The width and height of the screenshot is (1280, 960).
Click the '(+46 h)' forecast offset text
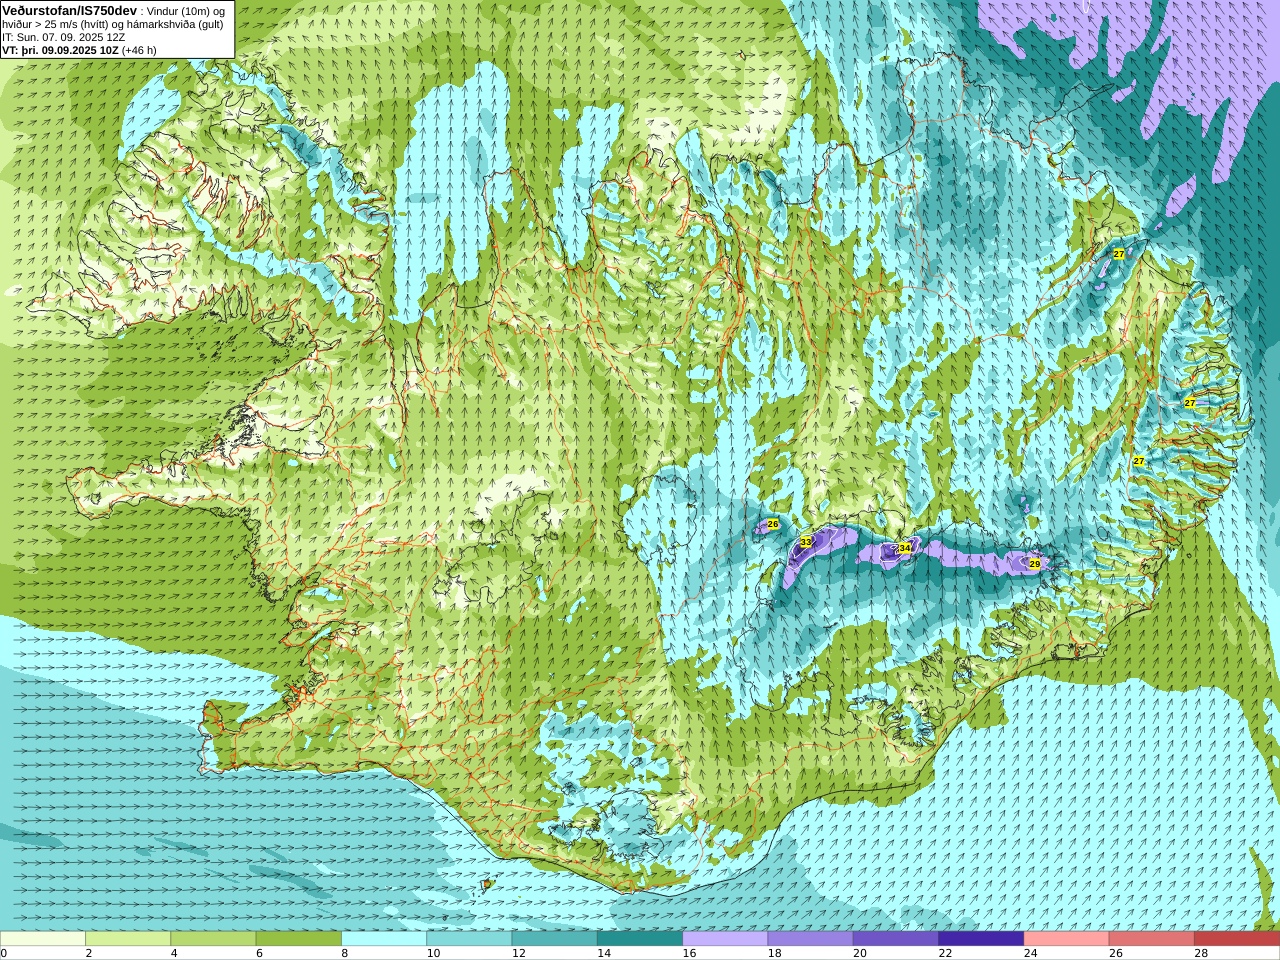(x=139, y=50)
